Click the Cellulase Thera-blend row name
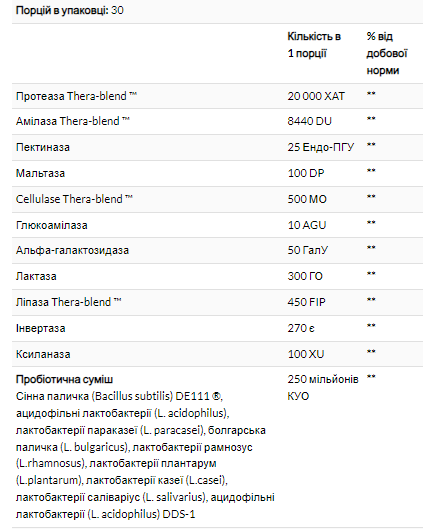426x529 pixels. coord(74,199)
